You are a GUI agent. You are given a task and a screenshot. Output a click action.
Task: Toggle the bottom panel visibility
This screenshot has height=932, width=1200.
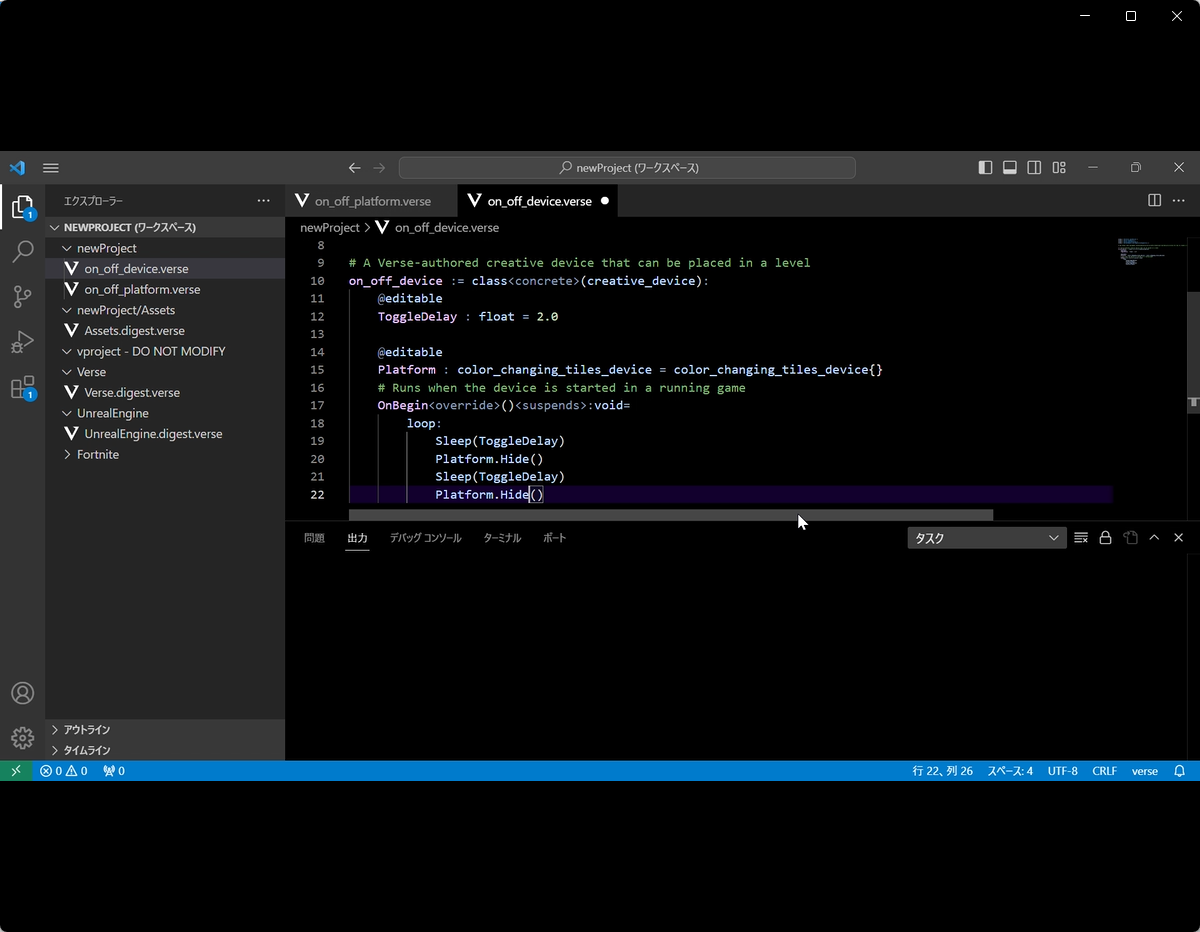tap(1010, 168)
